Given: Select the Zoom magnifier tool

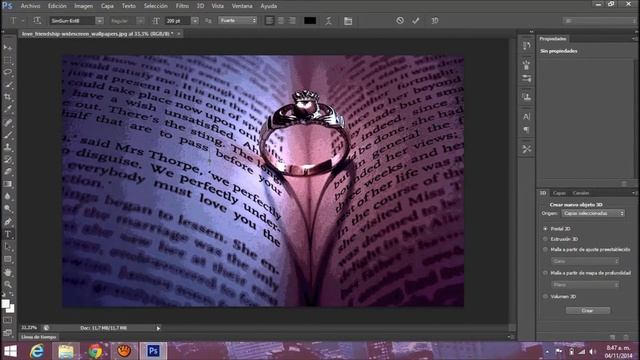Looking at the screenshot, I should 8,284.
